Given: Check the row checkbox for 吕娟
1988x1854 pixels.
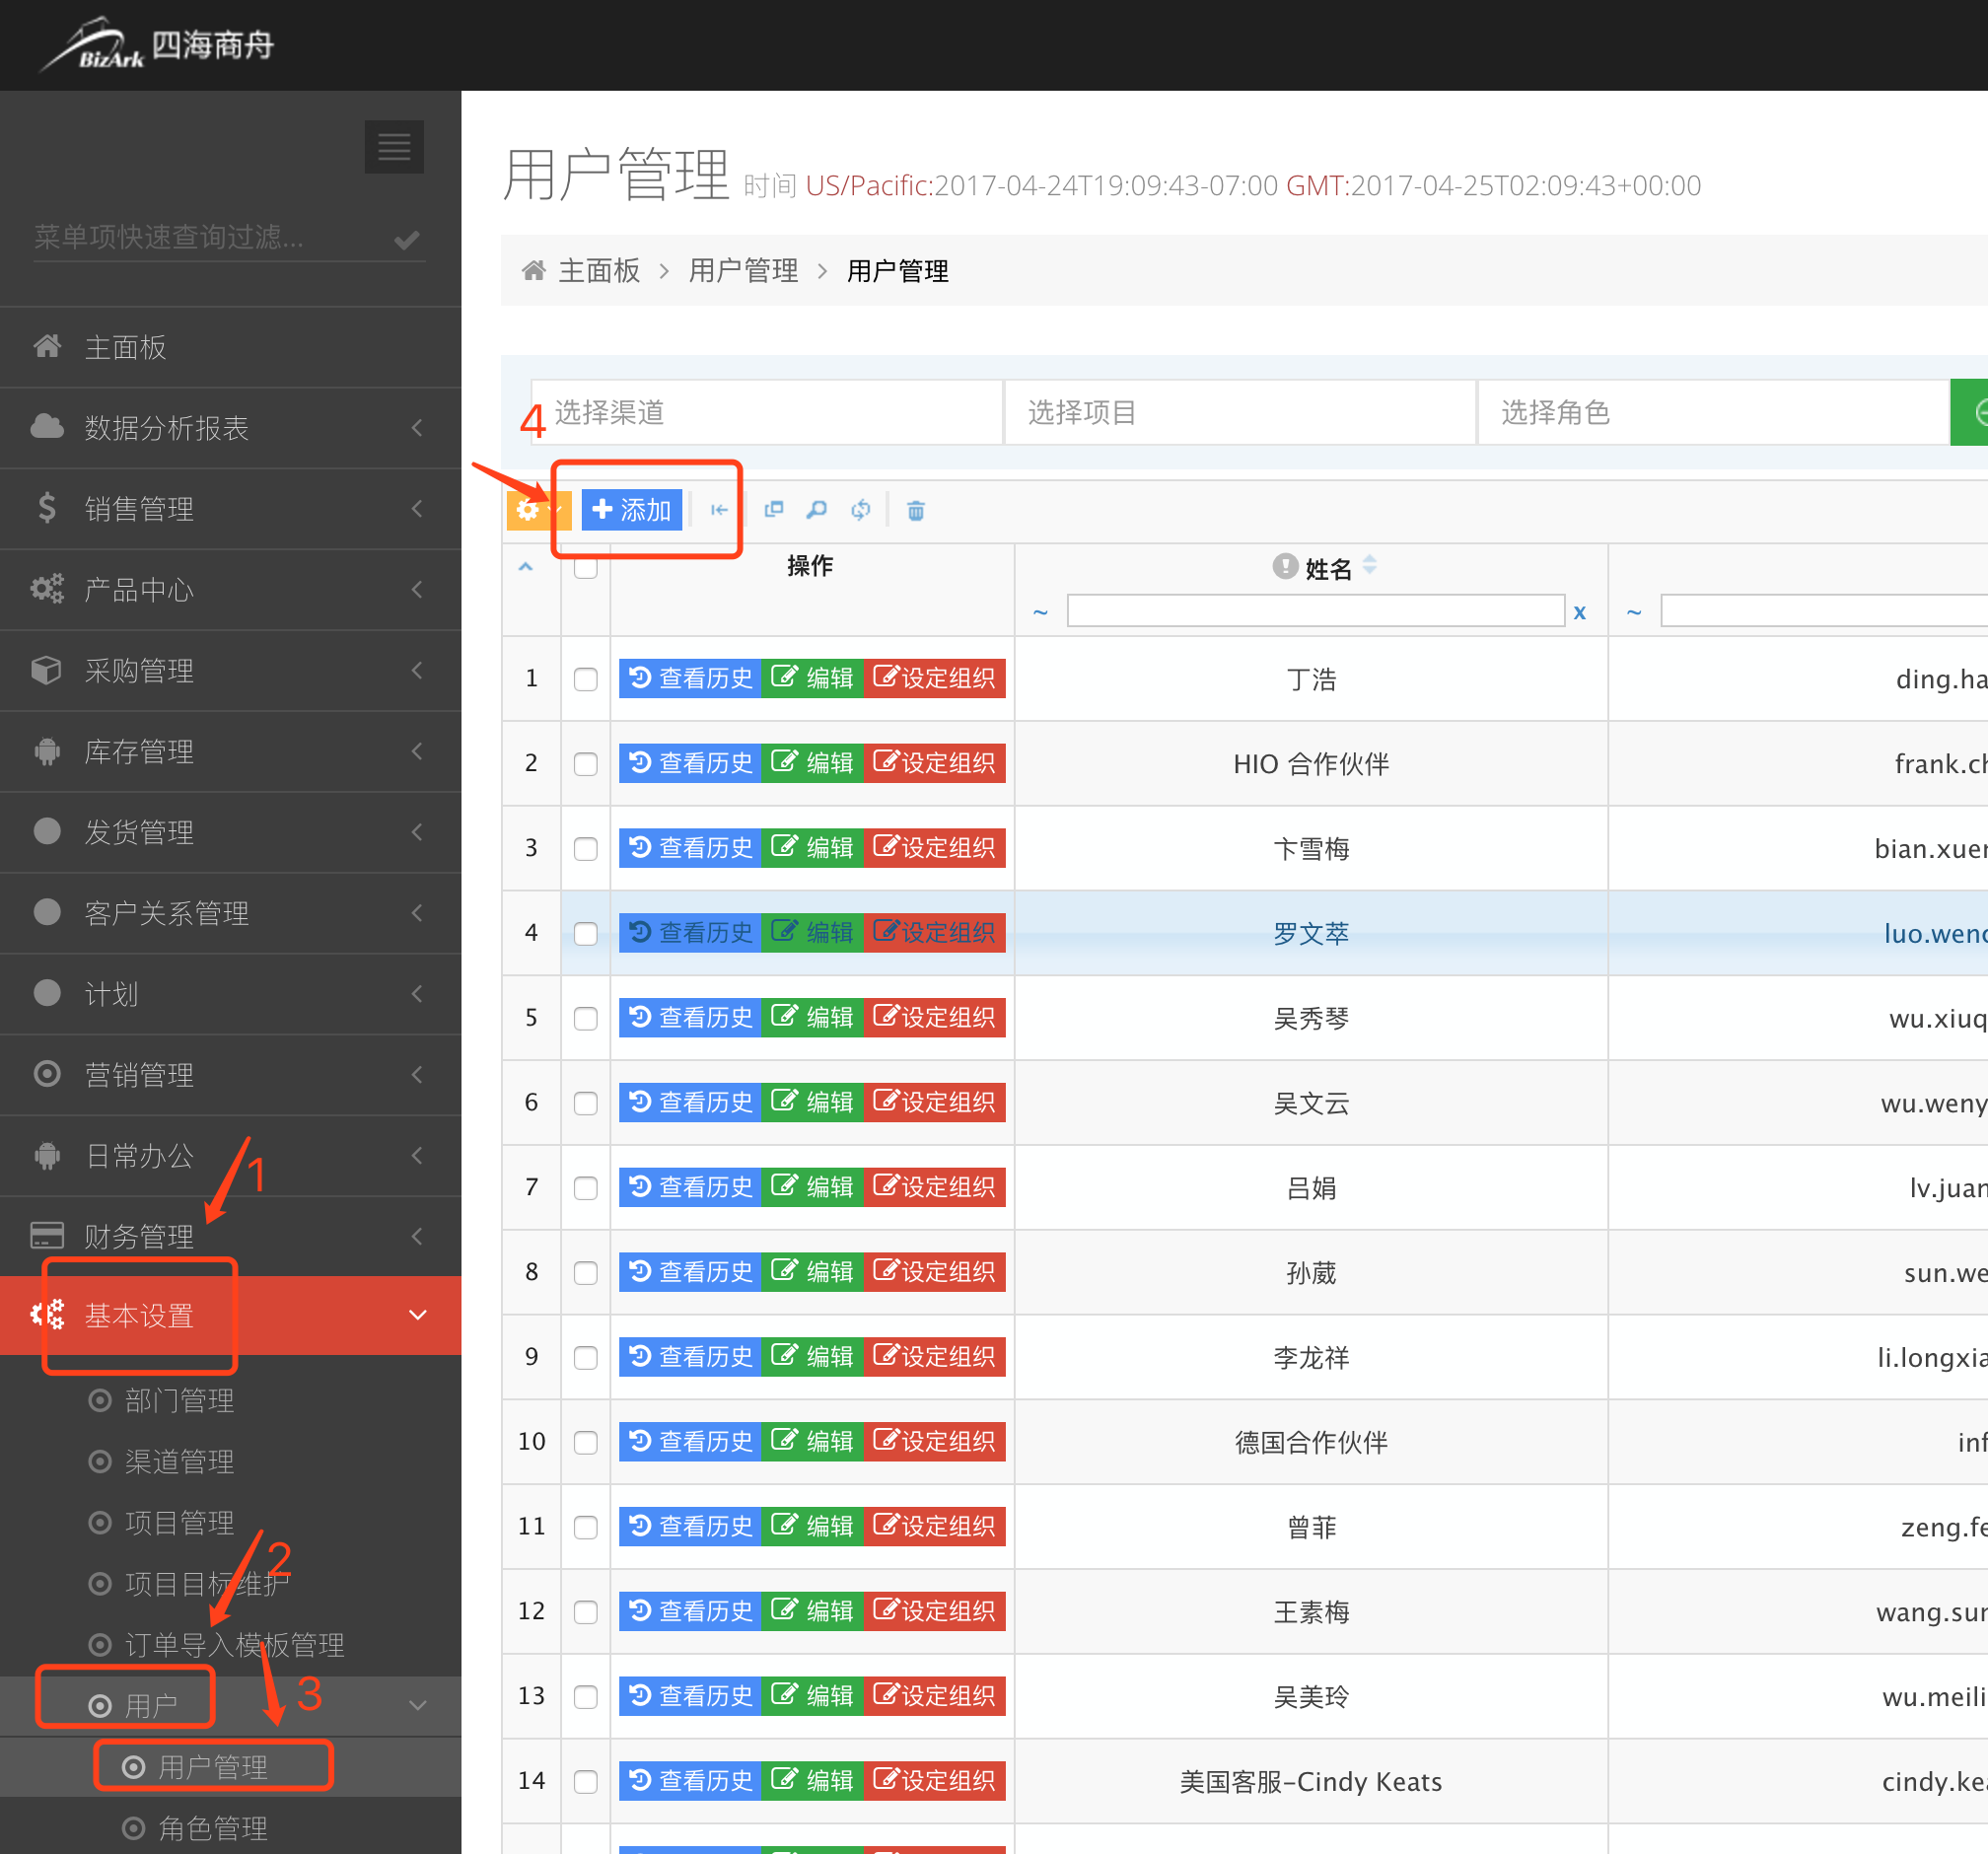Looking at the screenshot, I should pos(586,1188).
